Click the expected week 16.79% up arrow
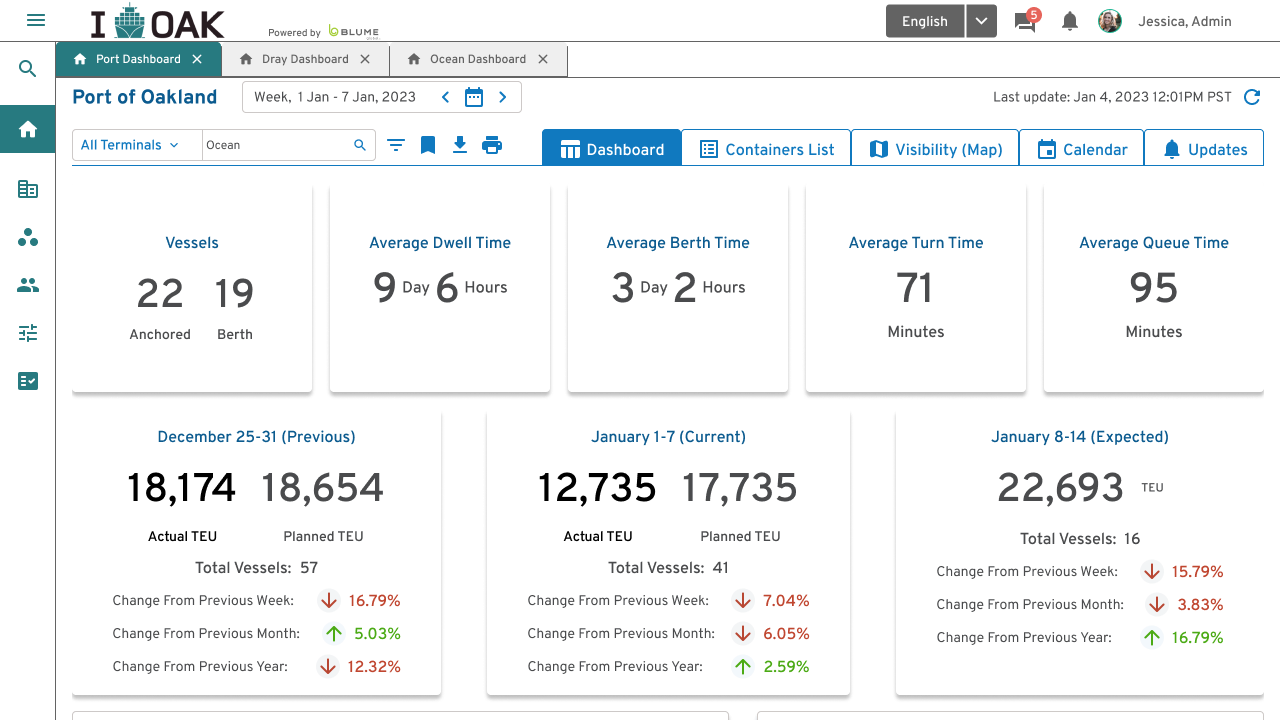This screenshot has width=1280, height=720. [x=1152, y=637]
